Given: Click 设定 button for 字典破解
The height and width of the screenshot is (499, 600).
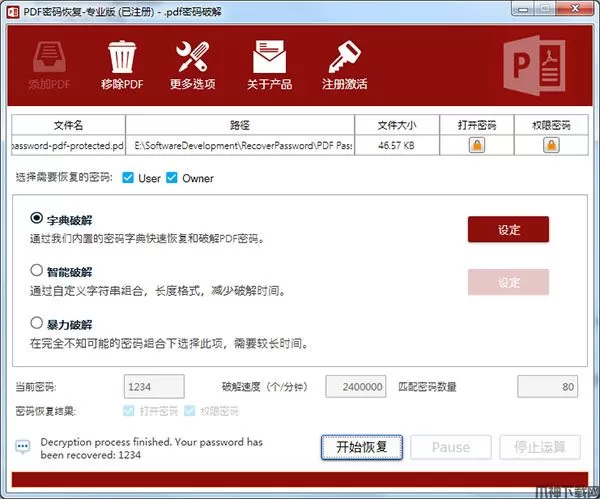Looking at the screenshot, I should [x=509, y=230].
